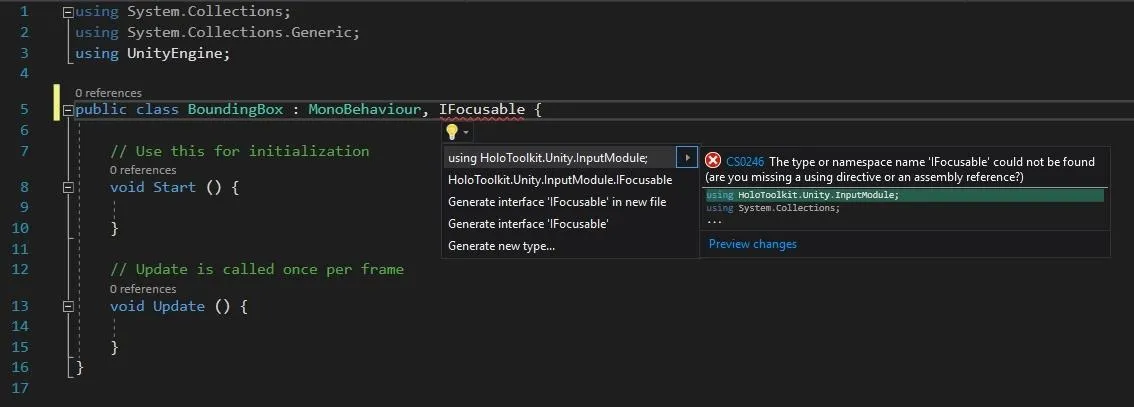Open the CS0246 error code link
The image size is (1134, 407).
tap(745, 161)
